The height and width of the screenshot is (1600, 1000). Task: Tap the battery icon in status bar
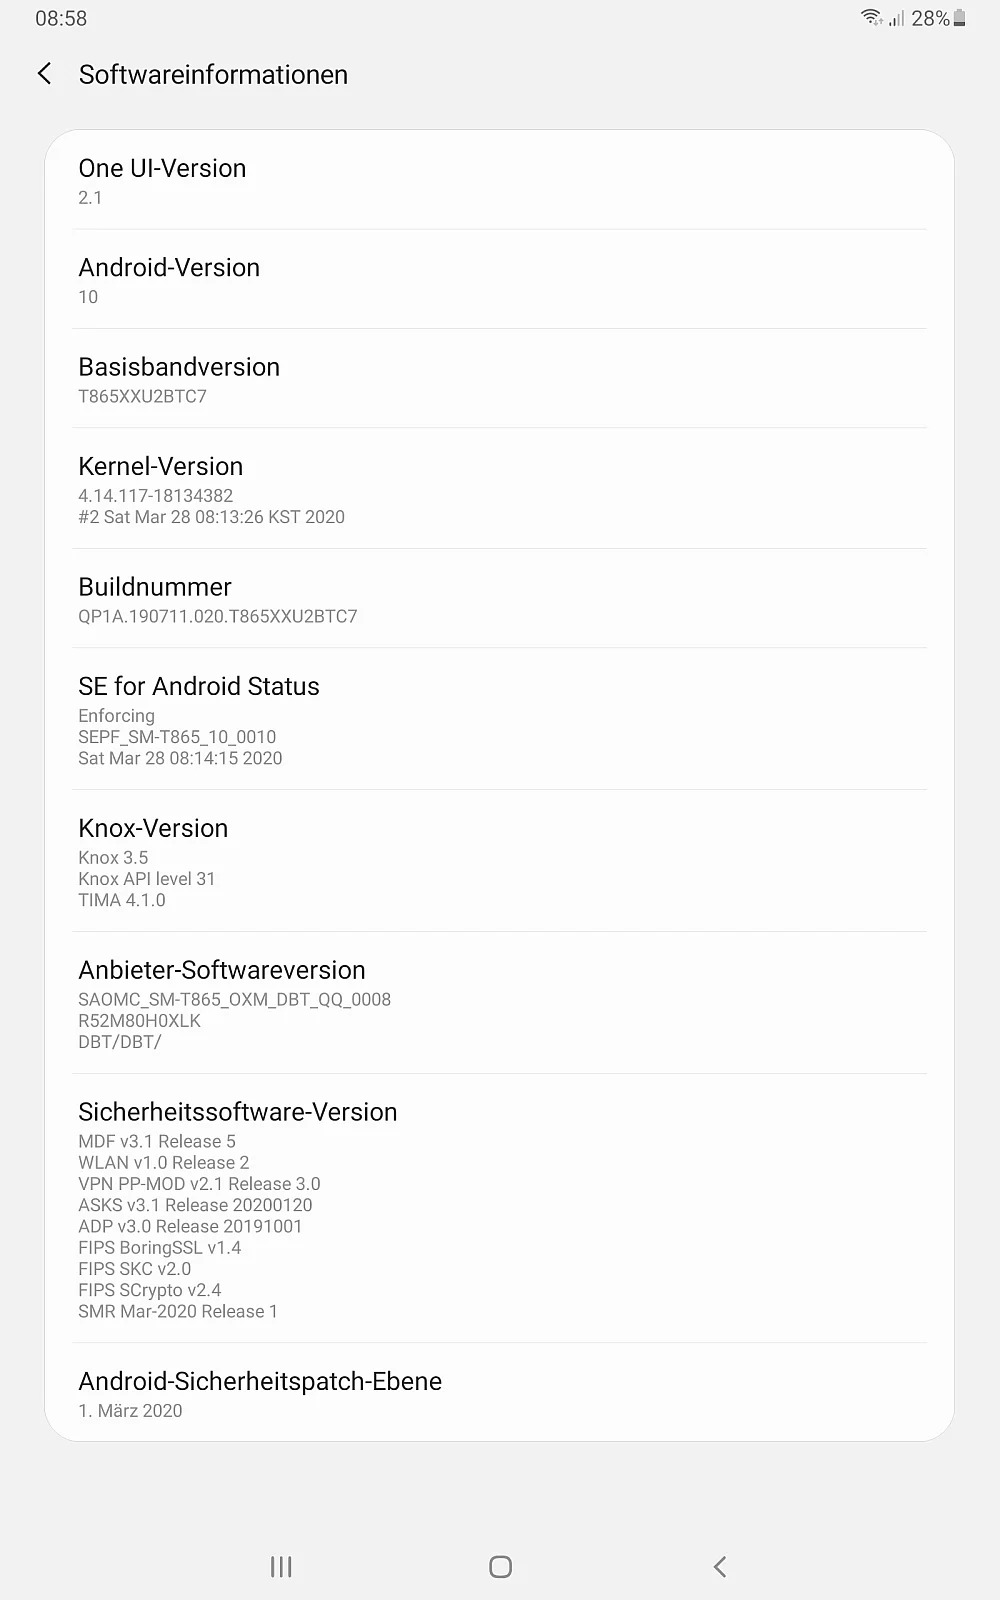coord(960,18)
